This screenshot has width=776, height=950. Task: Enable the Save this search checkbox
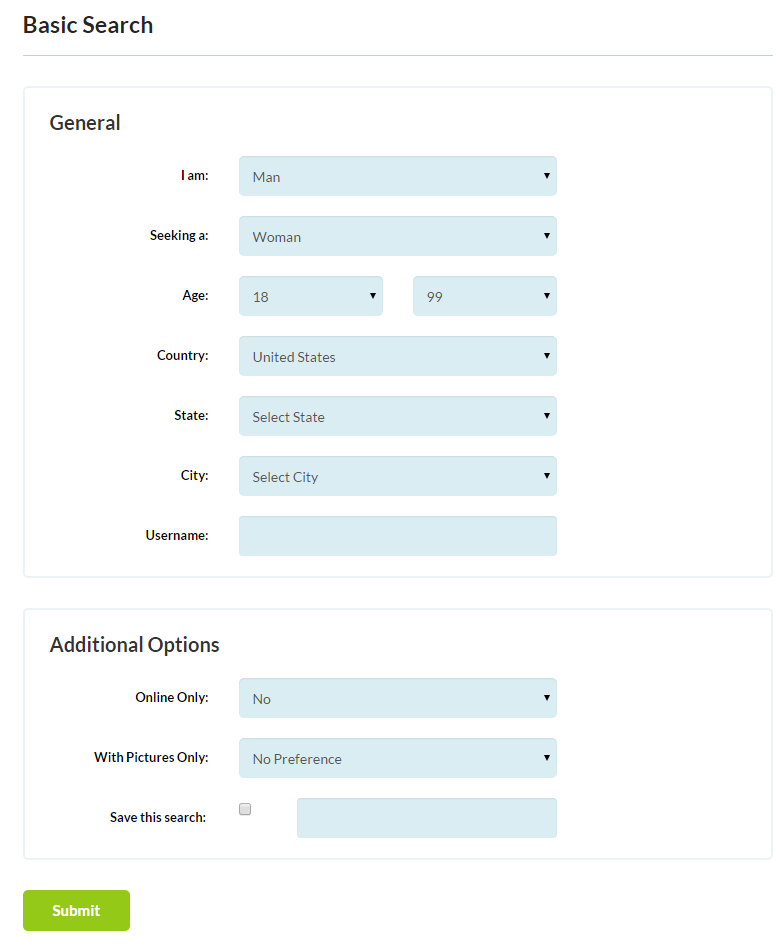point(245,809)
